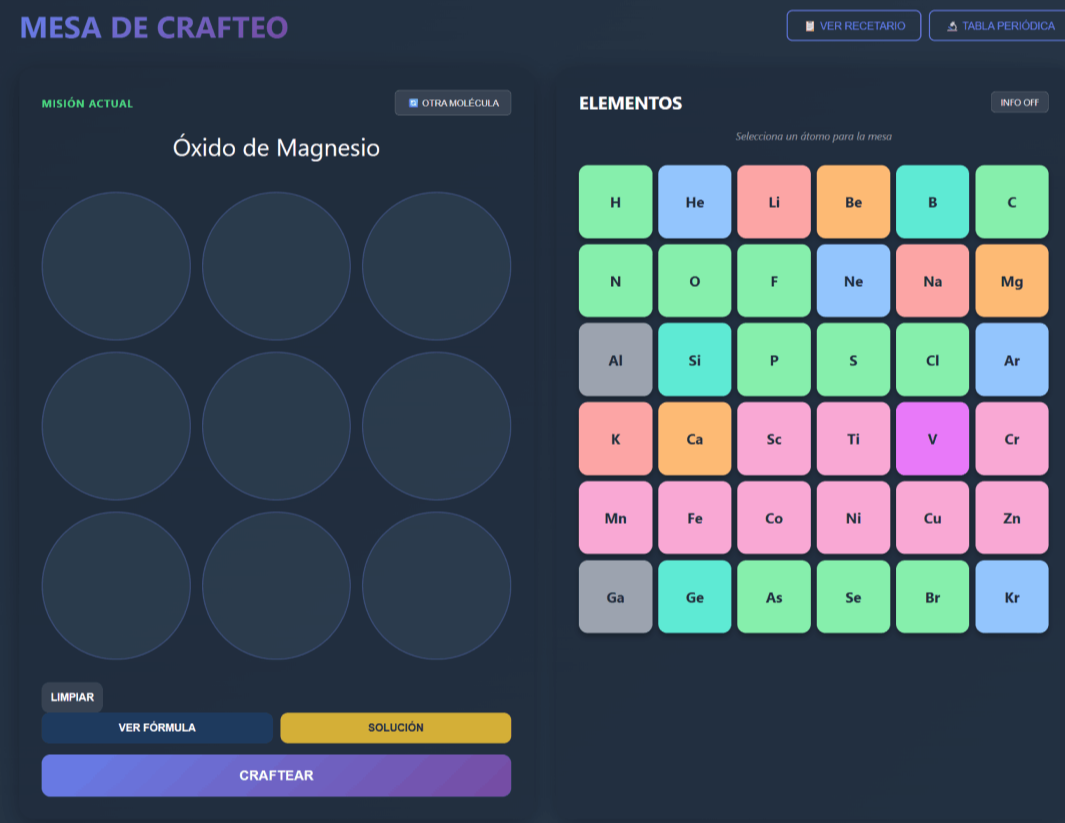Select the Sodio (Na) element tile
Viewport: 1065px width, 823px height.
pyautogui.click(x=932, y=281)
